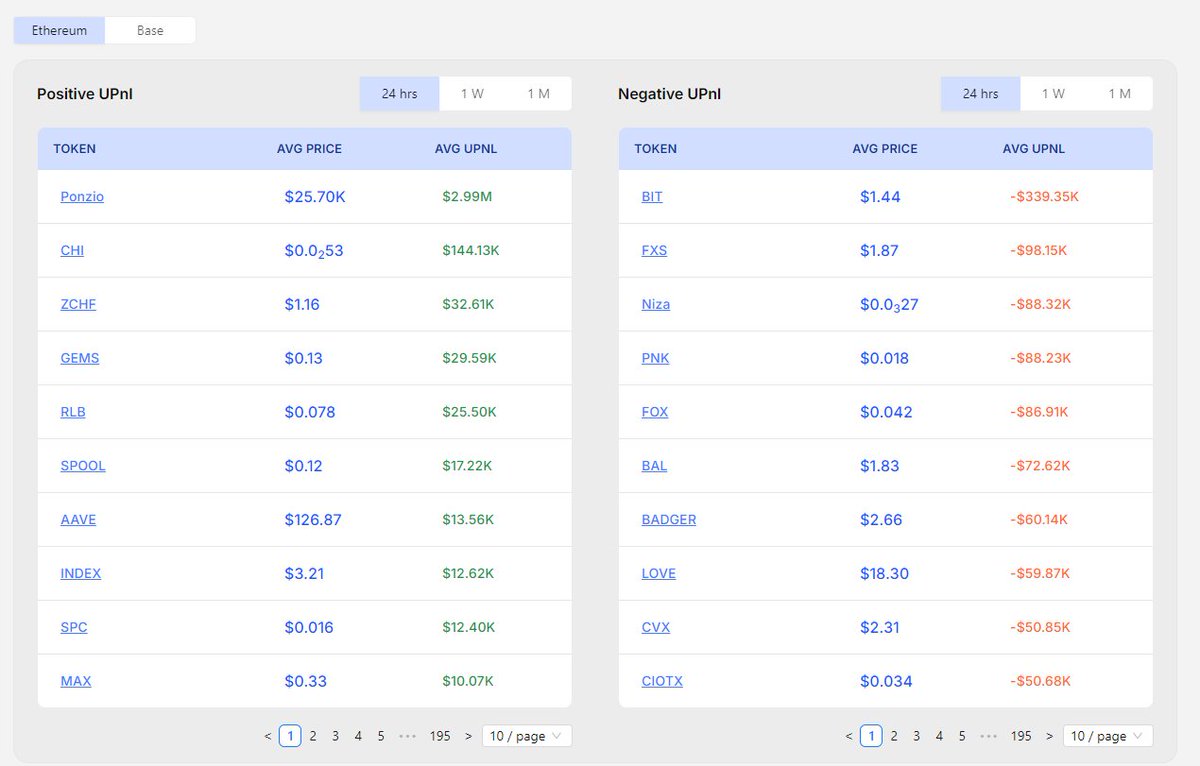This screenshot has width=1200, height=766.
Task: Select 1 M in Negative UPnl
Action: [x=1120, y=94]
